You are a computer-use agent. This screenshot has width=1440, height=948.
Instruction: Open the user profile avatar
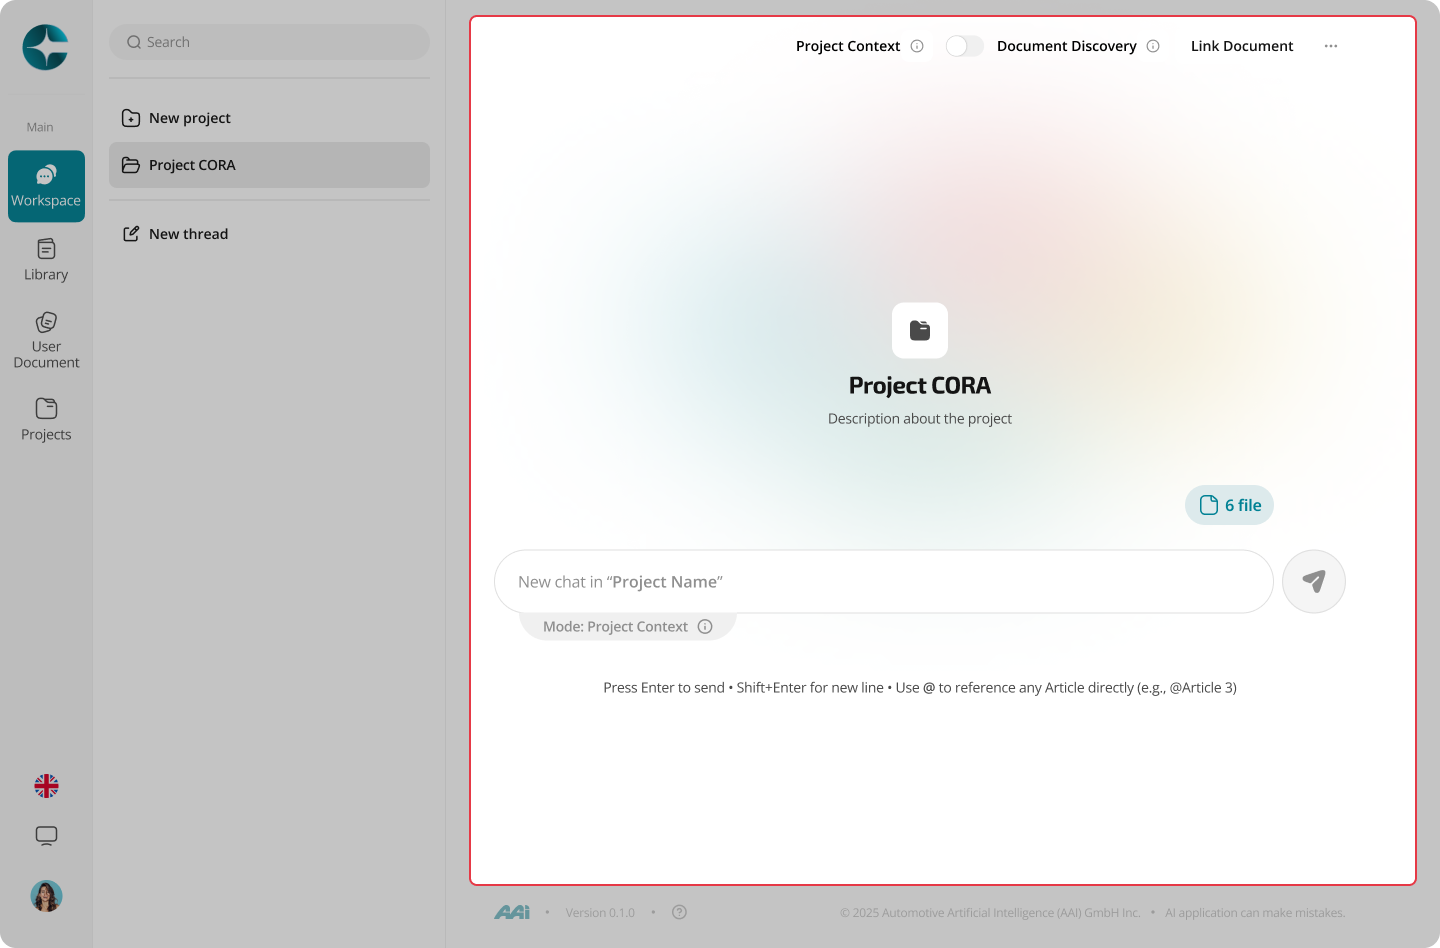[x=46, y=896]
